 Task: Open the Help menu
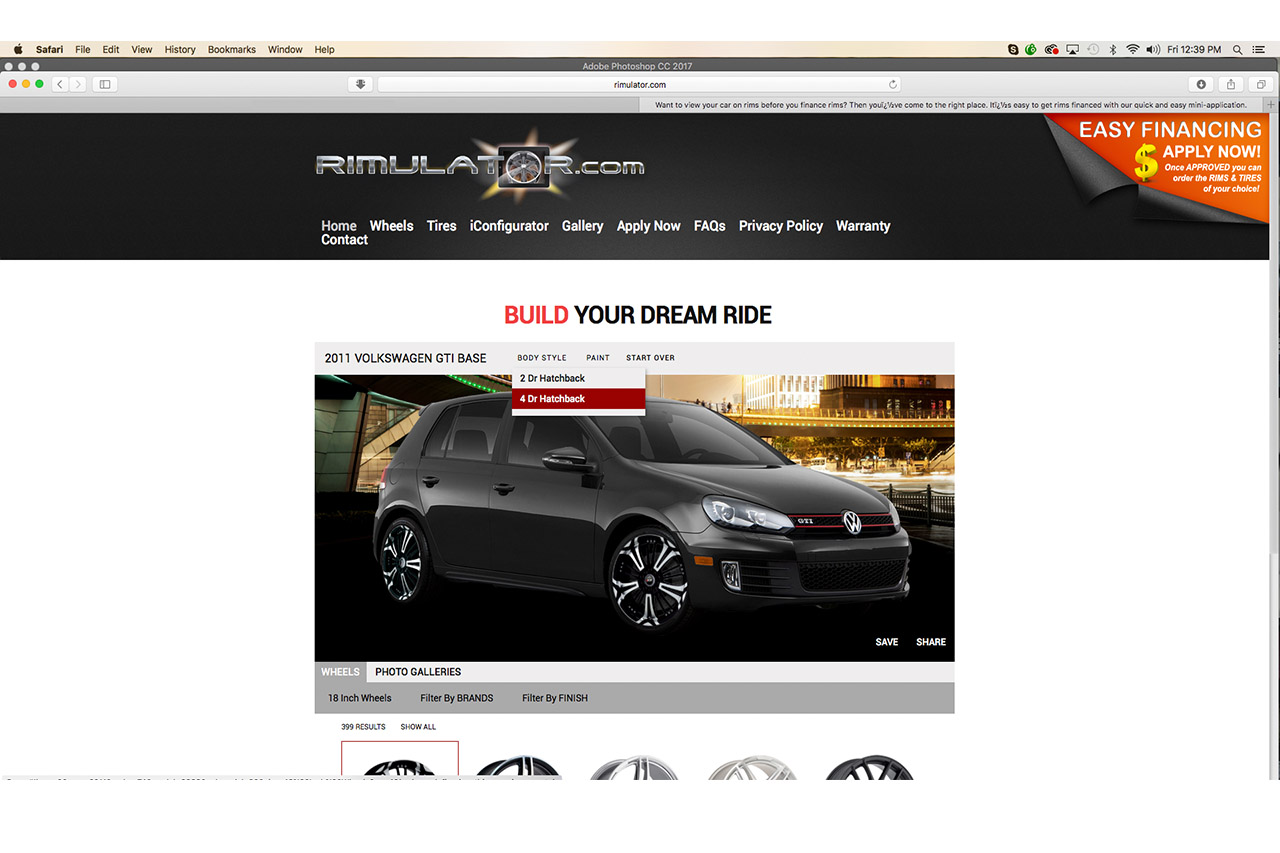[x=324, y=49]
